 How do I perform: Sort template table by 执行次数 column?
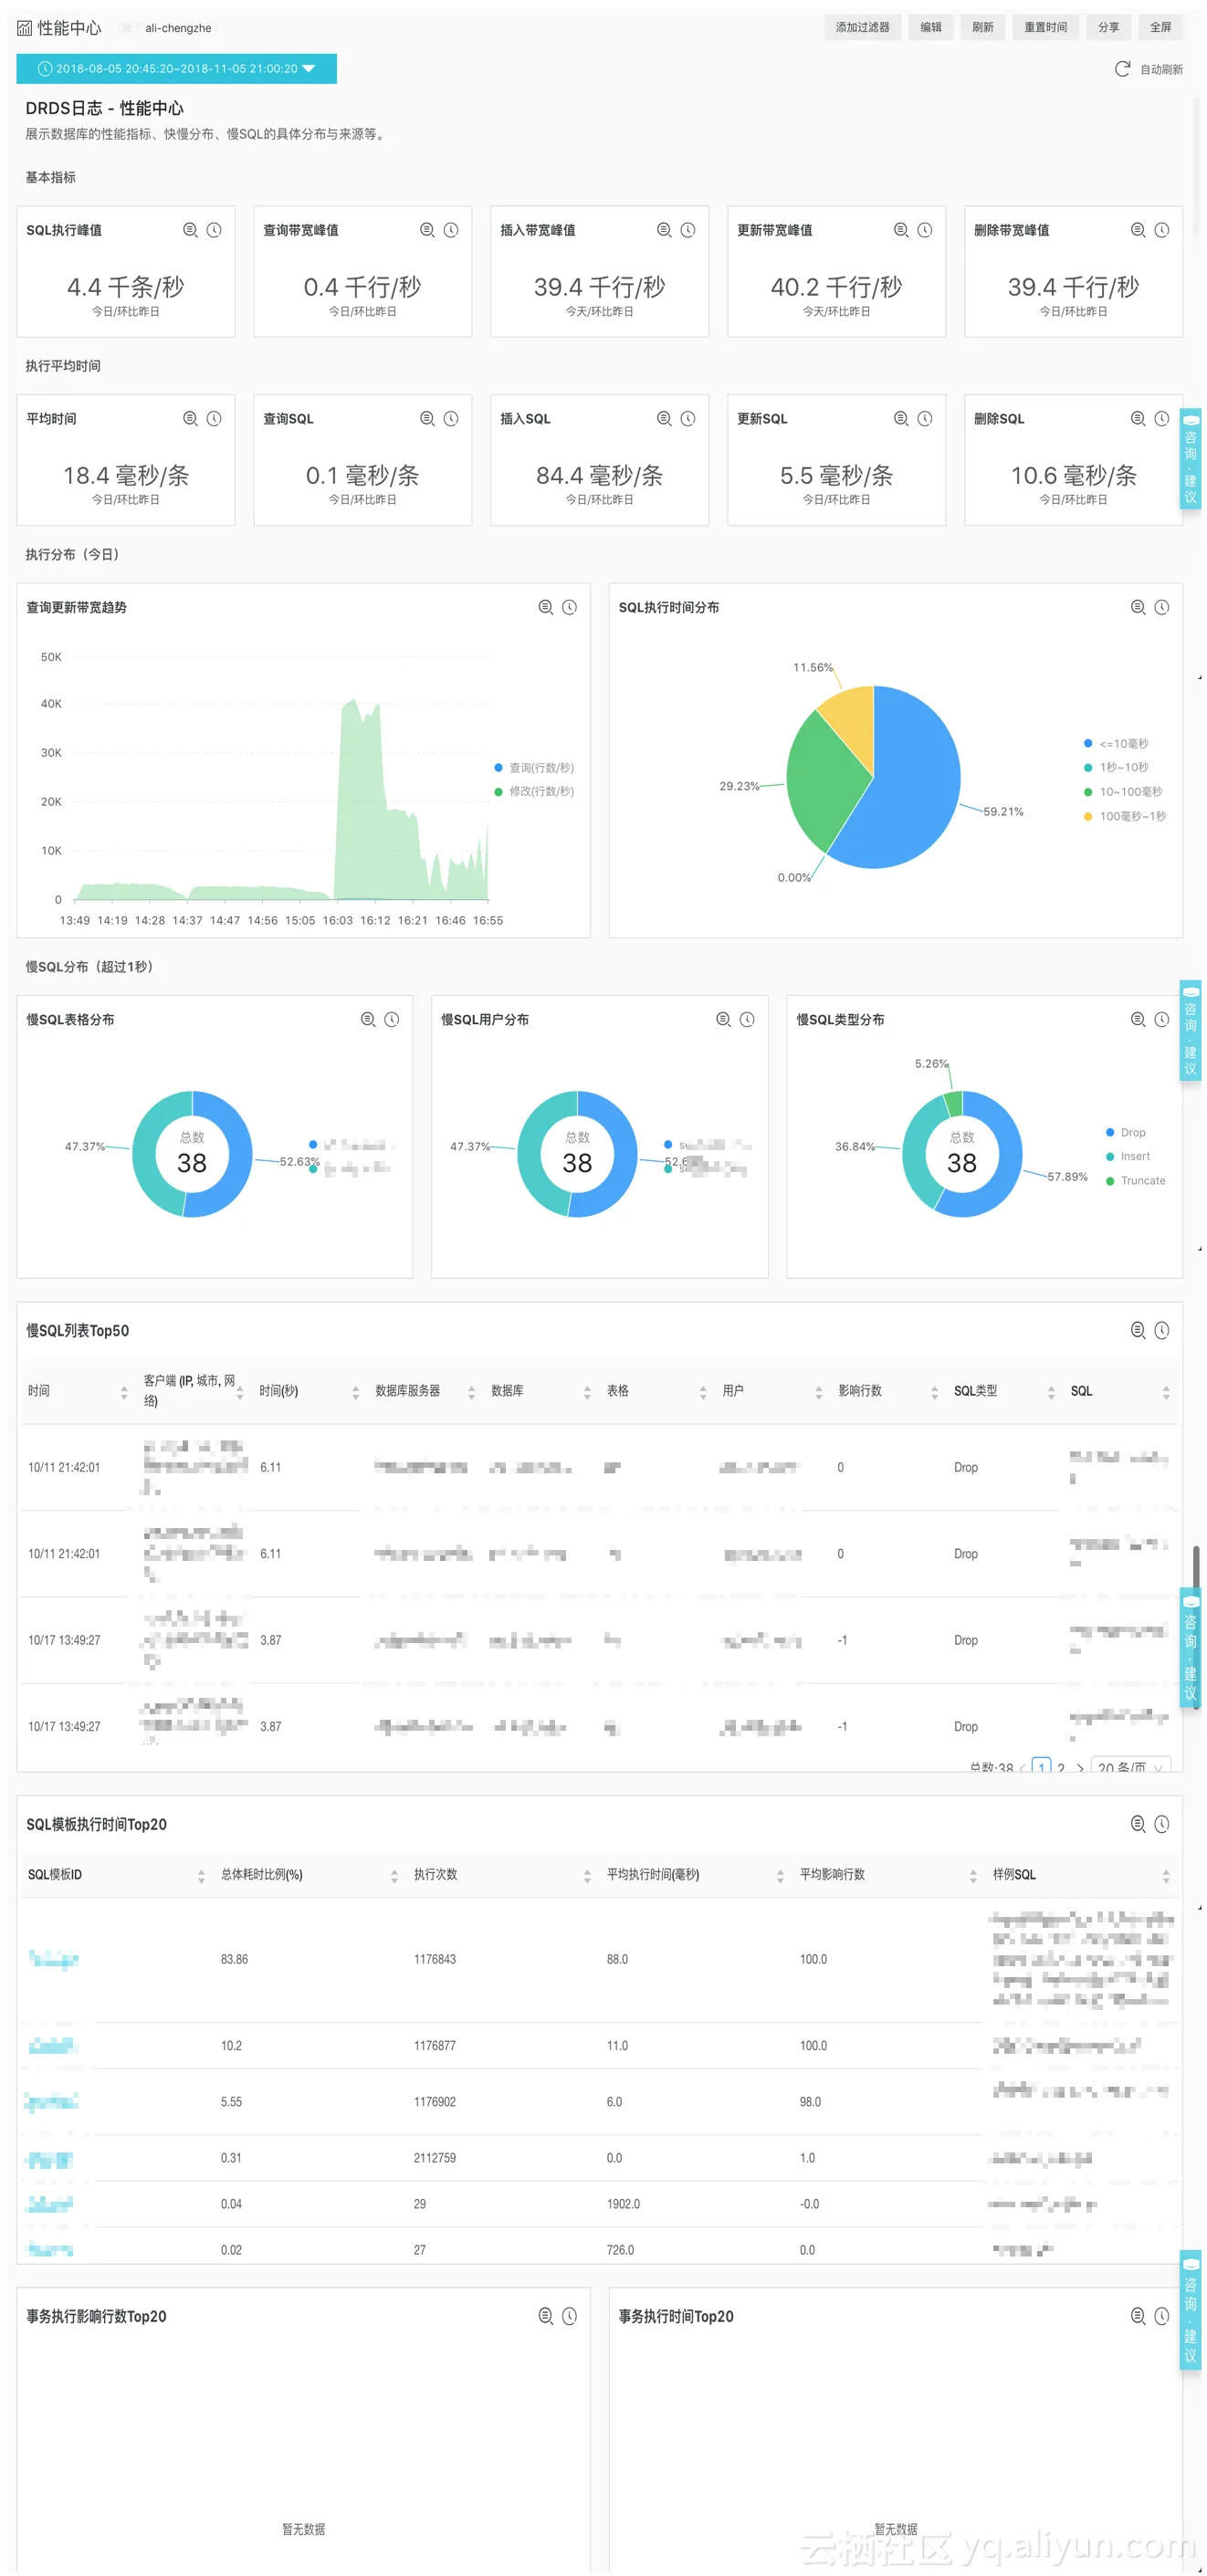[x=587, y=1876]
